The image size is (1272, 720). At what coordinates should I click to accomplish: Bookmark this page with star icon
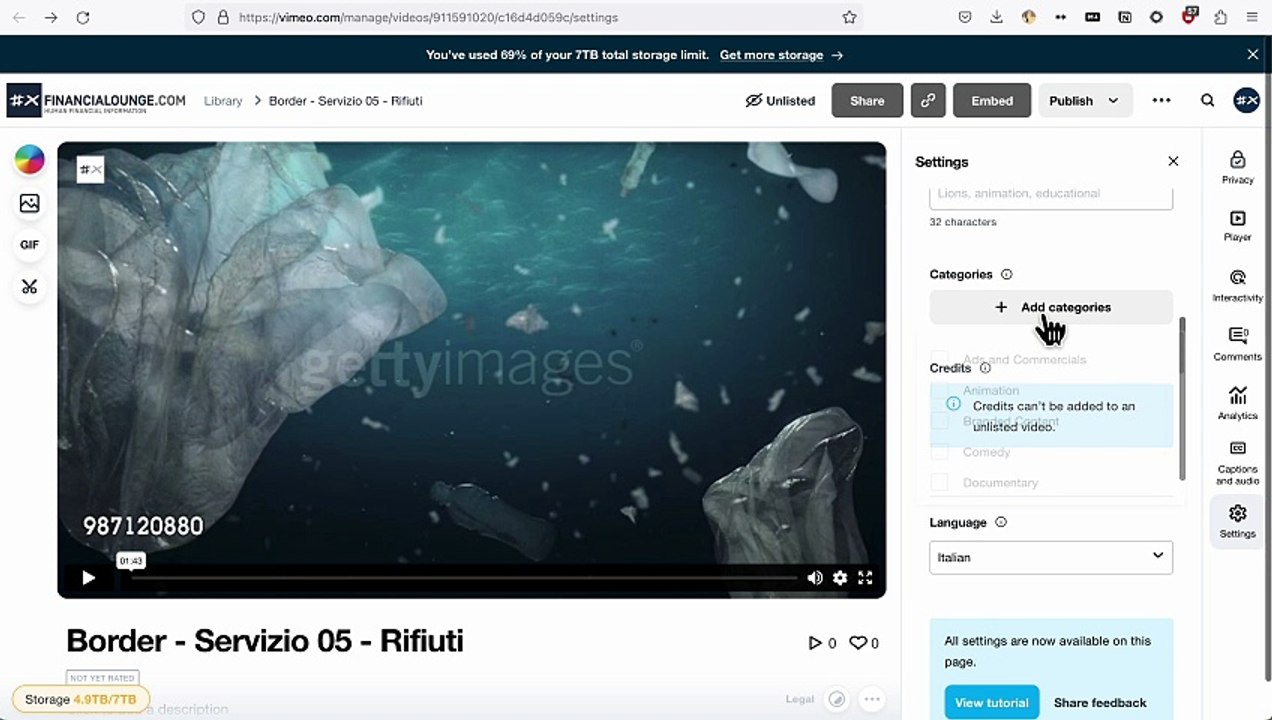[849, 17]
